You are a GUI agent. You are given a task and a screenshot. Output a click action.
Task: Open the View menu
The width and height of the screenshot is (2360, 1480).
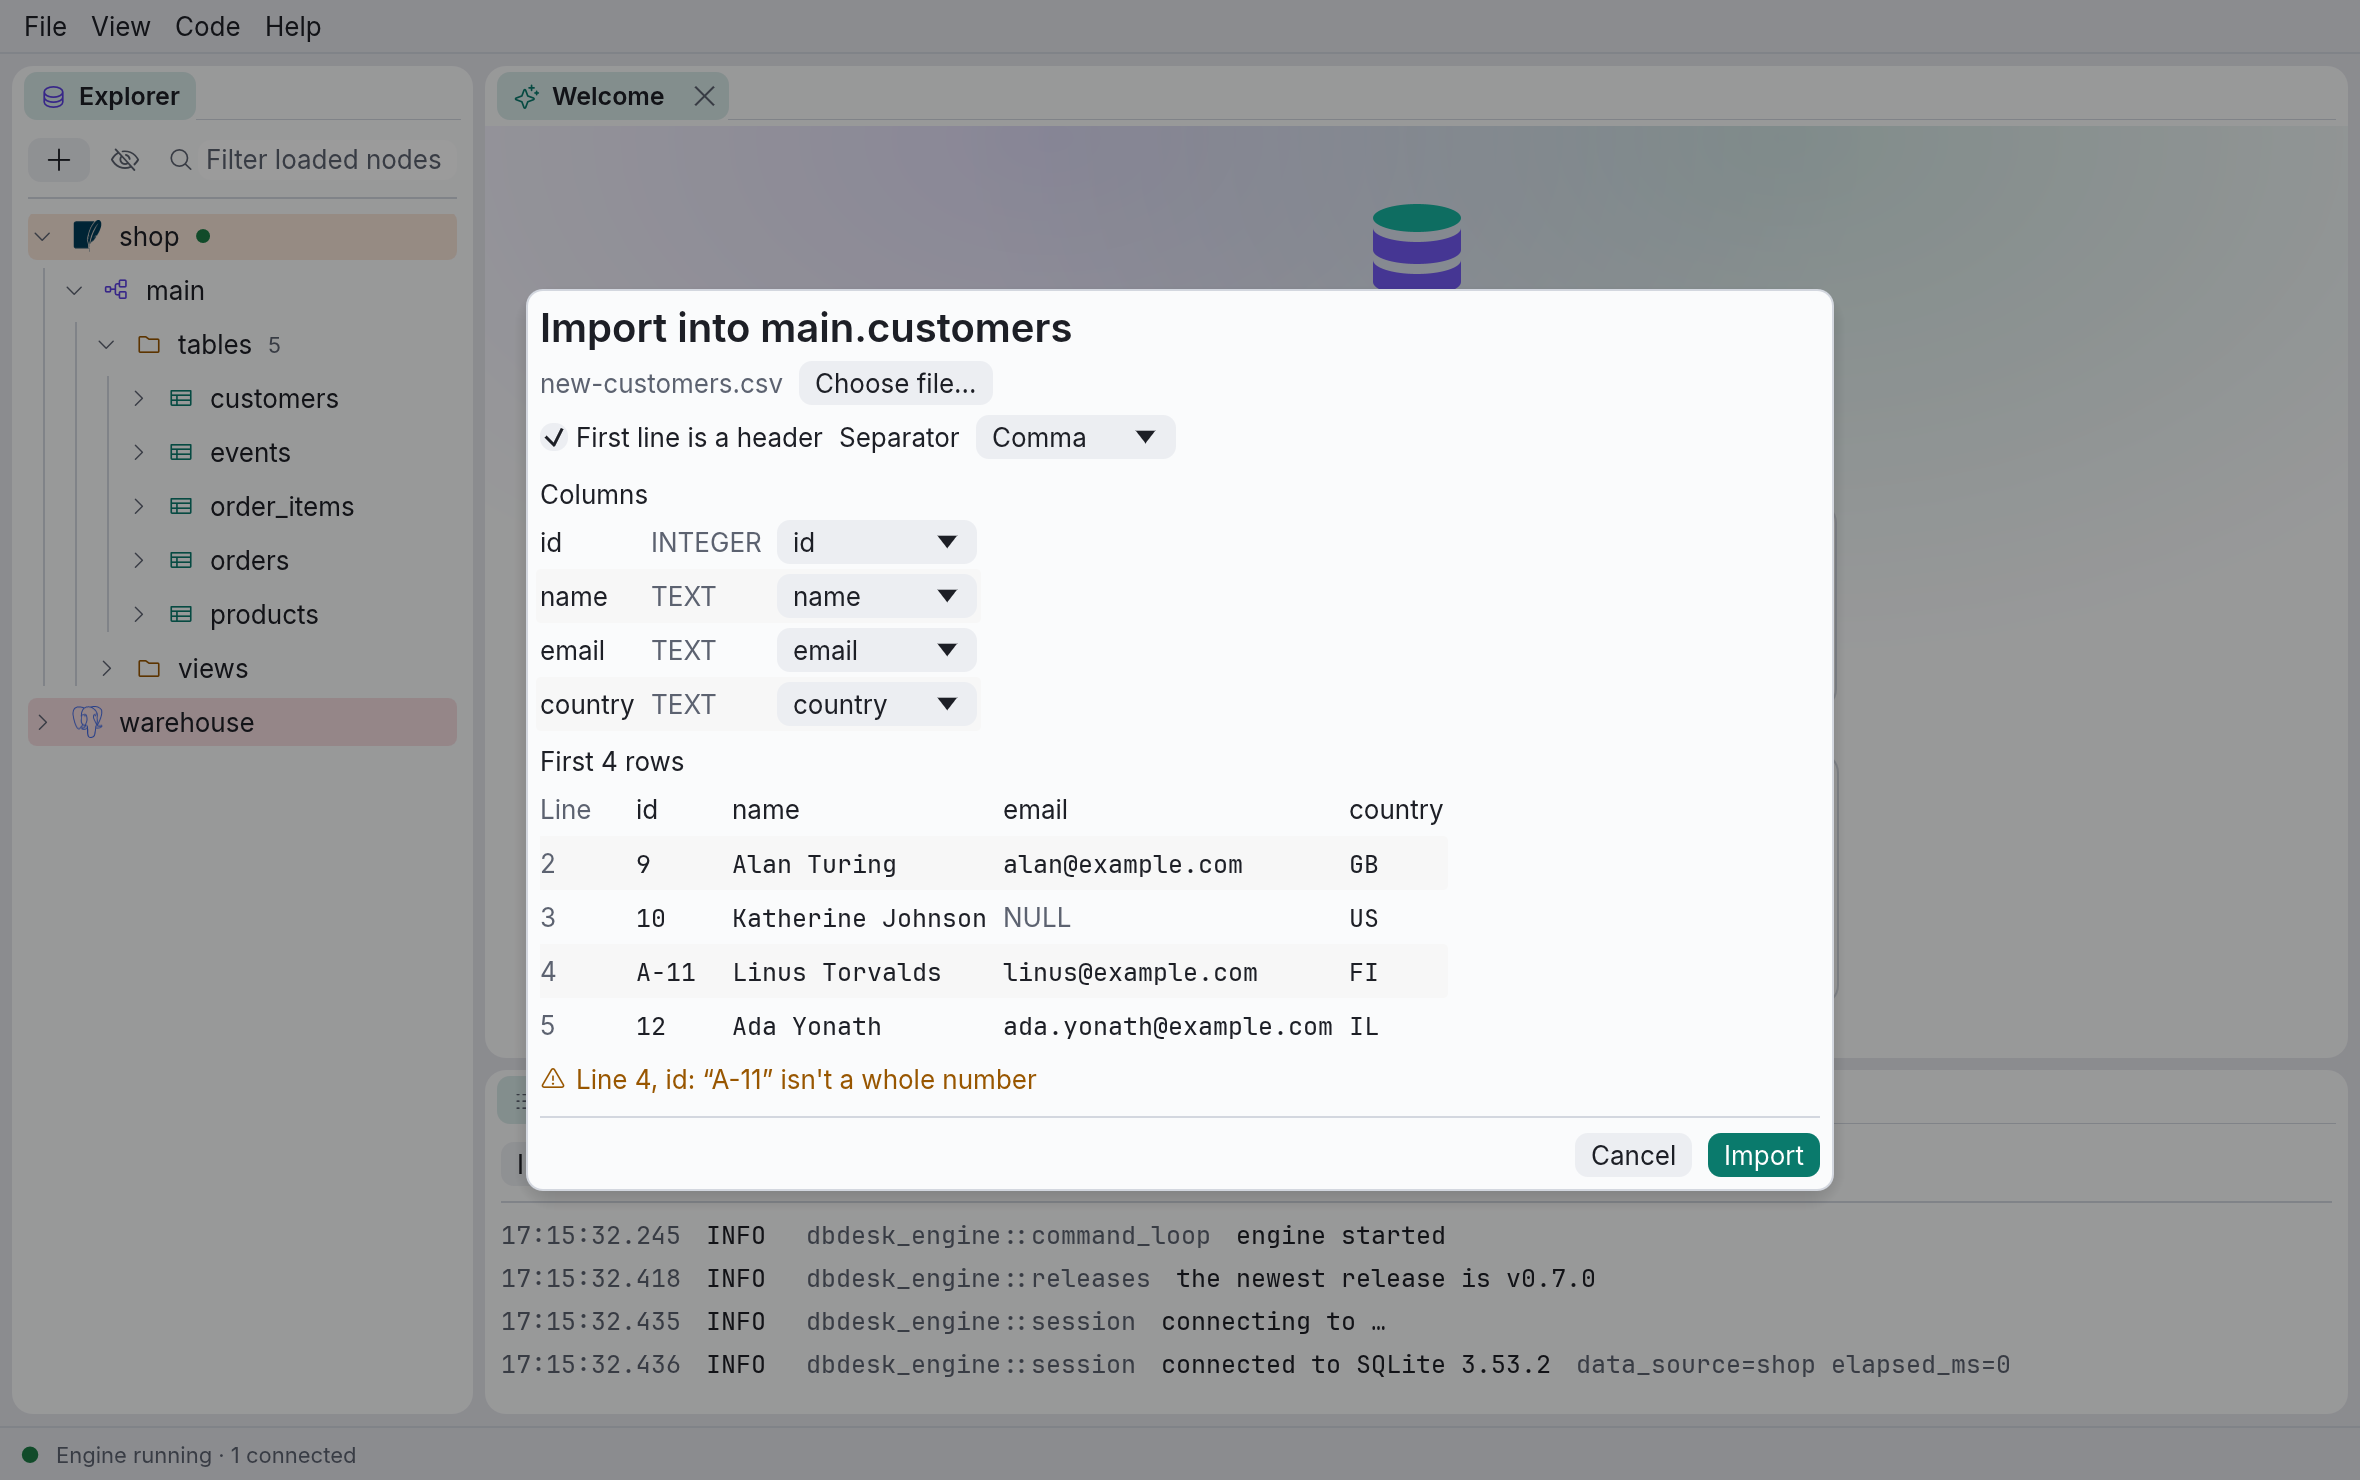(120, 27)
